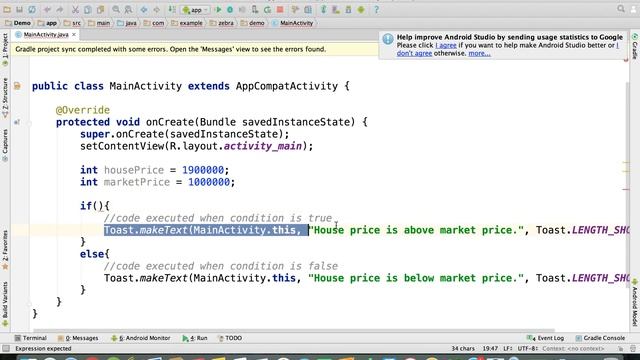Select zebra package in the breadcrumb
Image resolution: width=640 pixels, height=360 pixels.
click(222, 23)
